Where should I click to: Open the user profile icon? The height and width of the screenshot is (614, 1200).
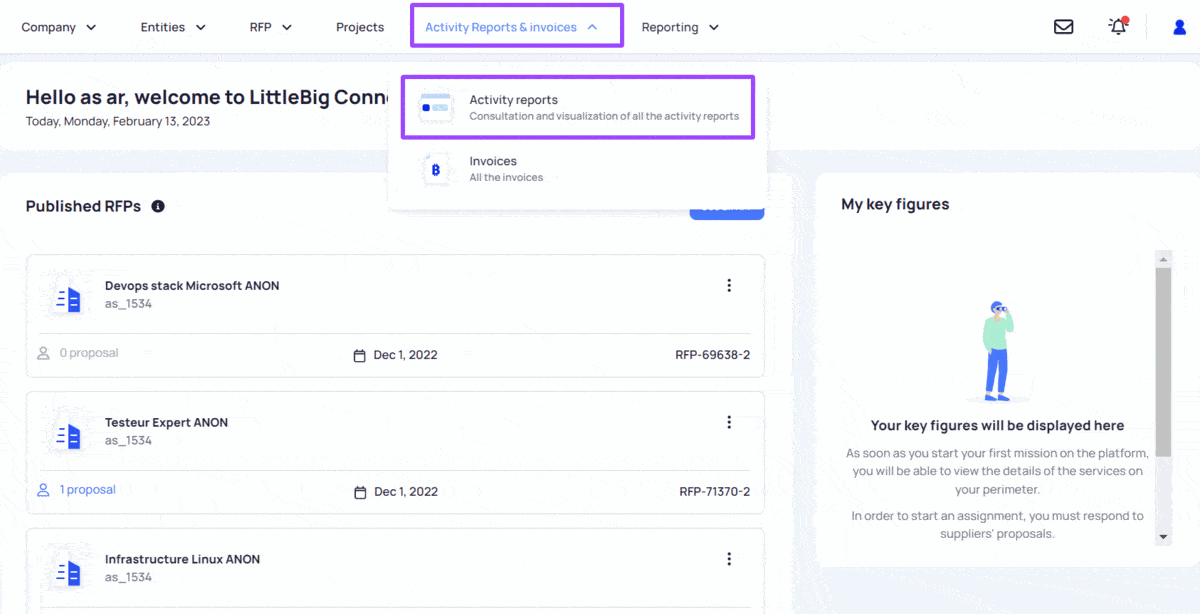click(x=1179, y=27)
